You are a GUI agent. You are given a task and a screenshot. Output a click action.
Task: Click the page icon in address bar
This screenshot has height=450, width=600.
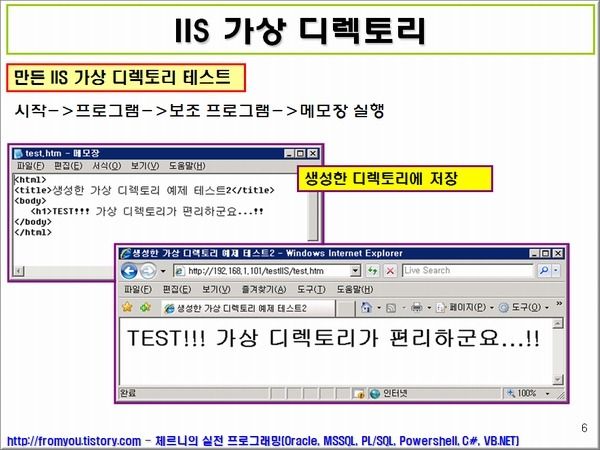pos(180,271)
